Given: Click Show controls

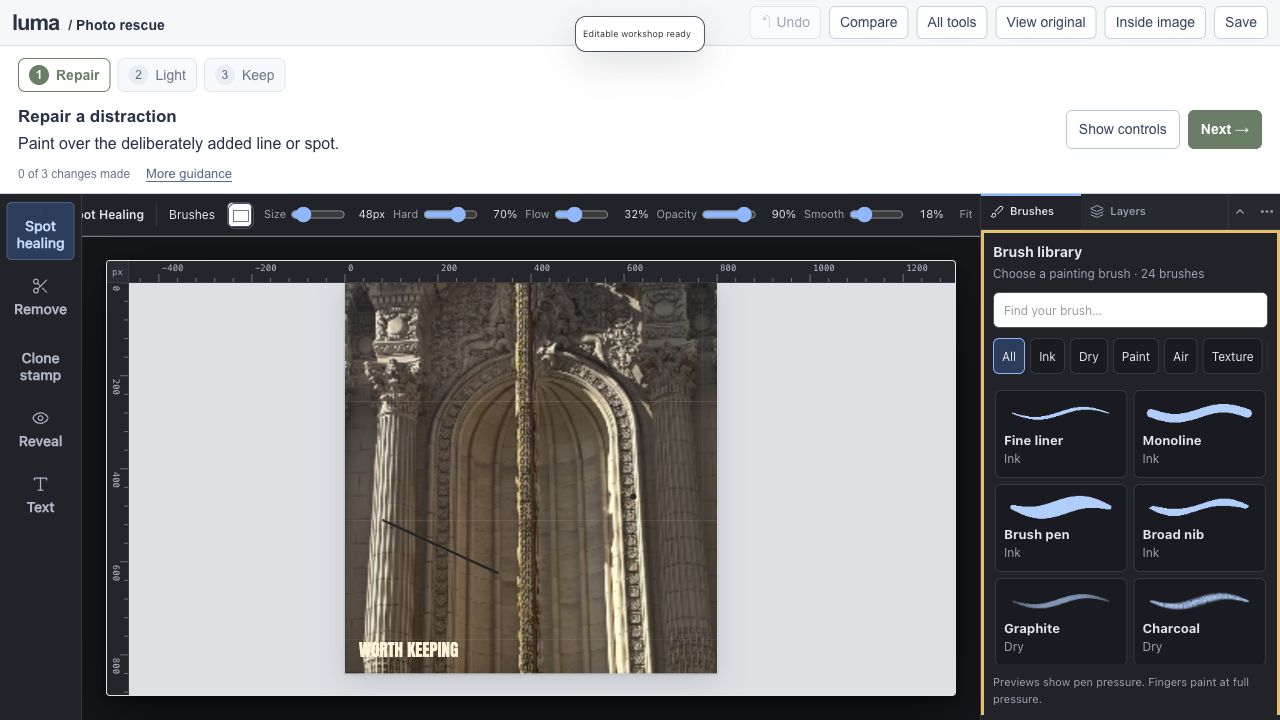Looking at the screenshot, I should click(1122, 129).
